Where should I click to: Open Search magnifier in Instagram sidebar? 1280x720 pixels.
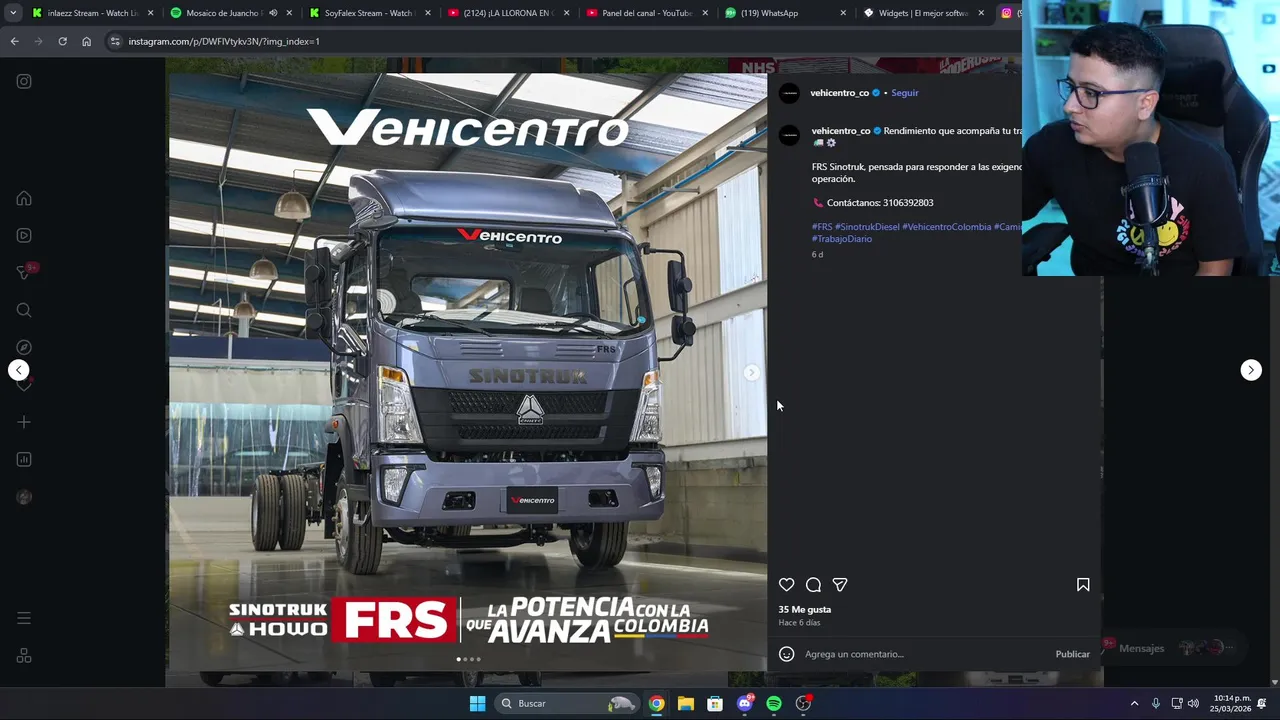24,310
